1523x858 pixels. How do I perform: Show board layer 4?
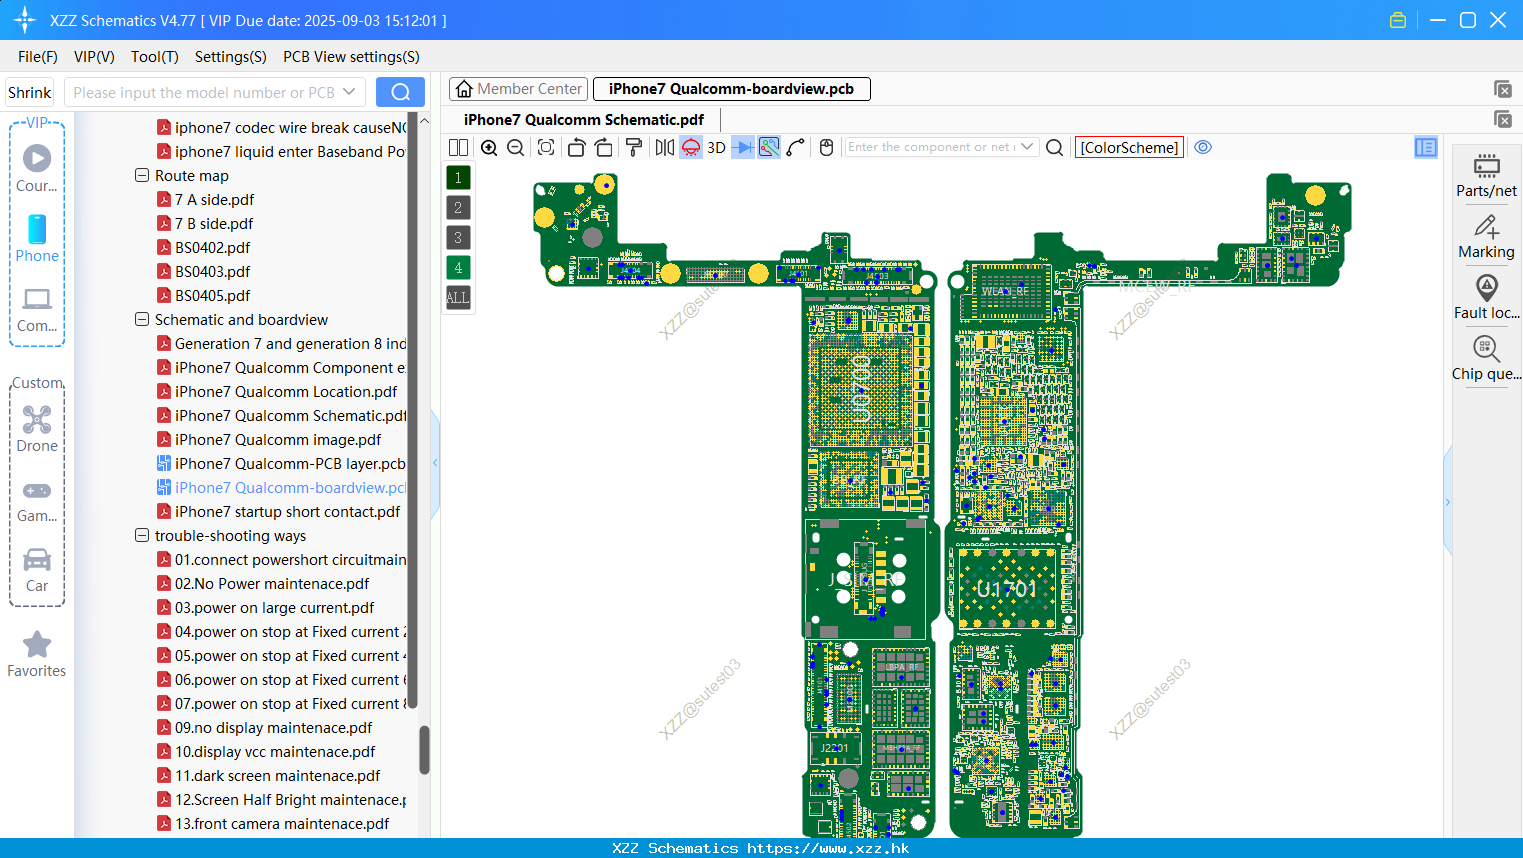coord(458,268)
